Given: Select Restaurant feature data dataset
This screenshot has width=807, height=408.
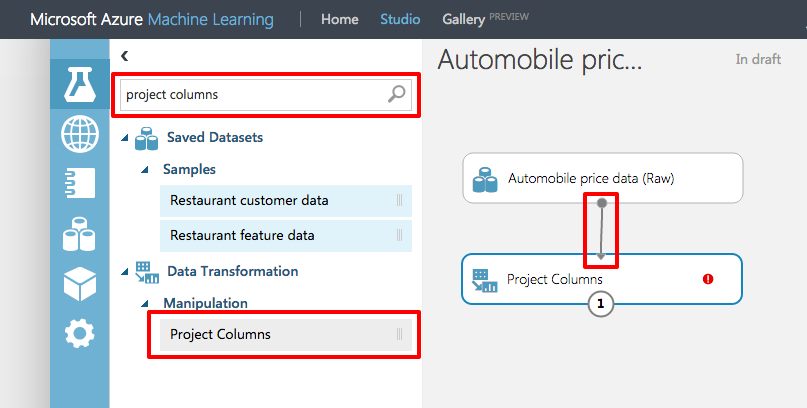Looking at the screenshot, I should click(242, 235).
